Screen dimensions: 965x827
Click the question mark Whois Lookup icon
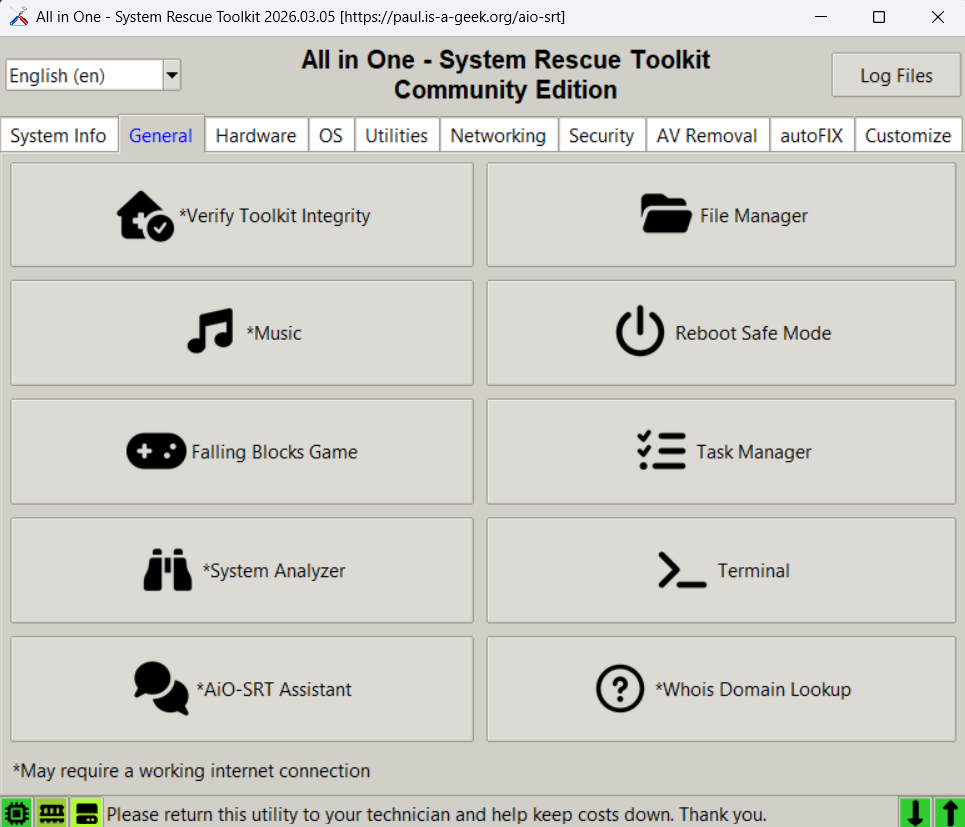coord(620,689)
